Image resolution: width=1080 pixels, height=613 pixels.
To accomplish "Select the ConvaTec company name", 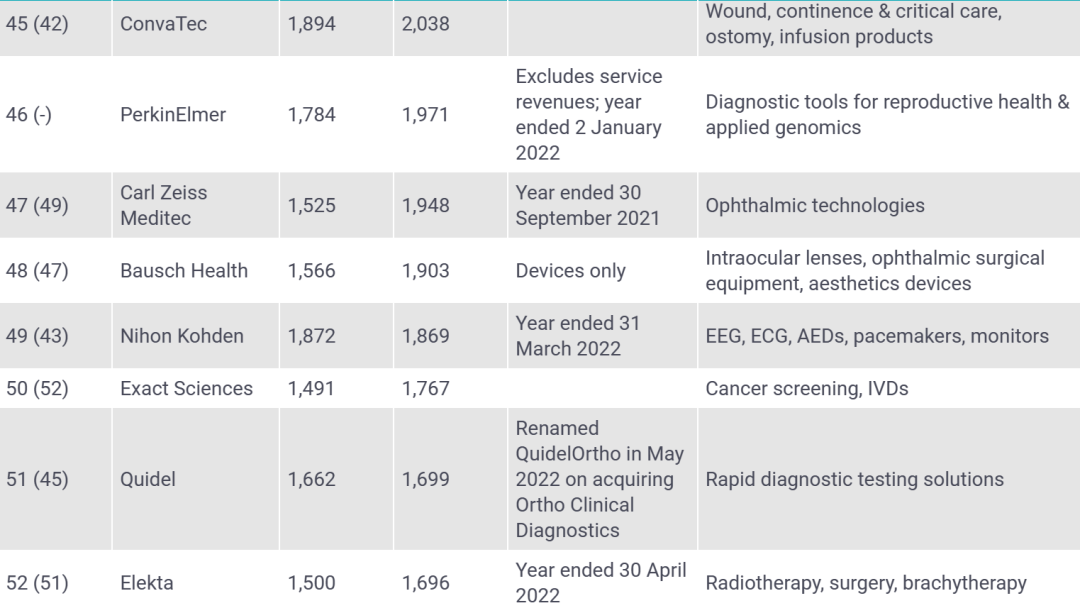I will point(163,23).
